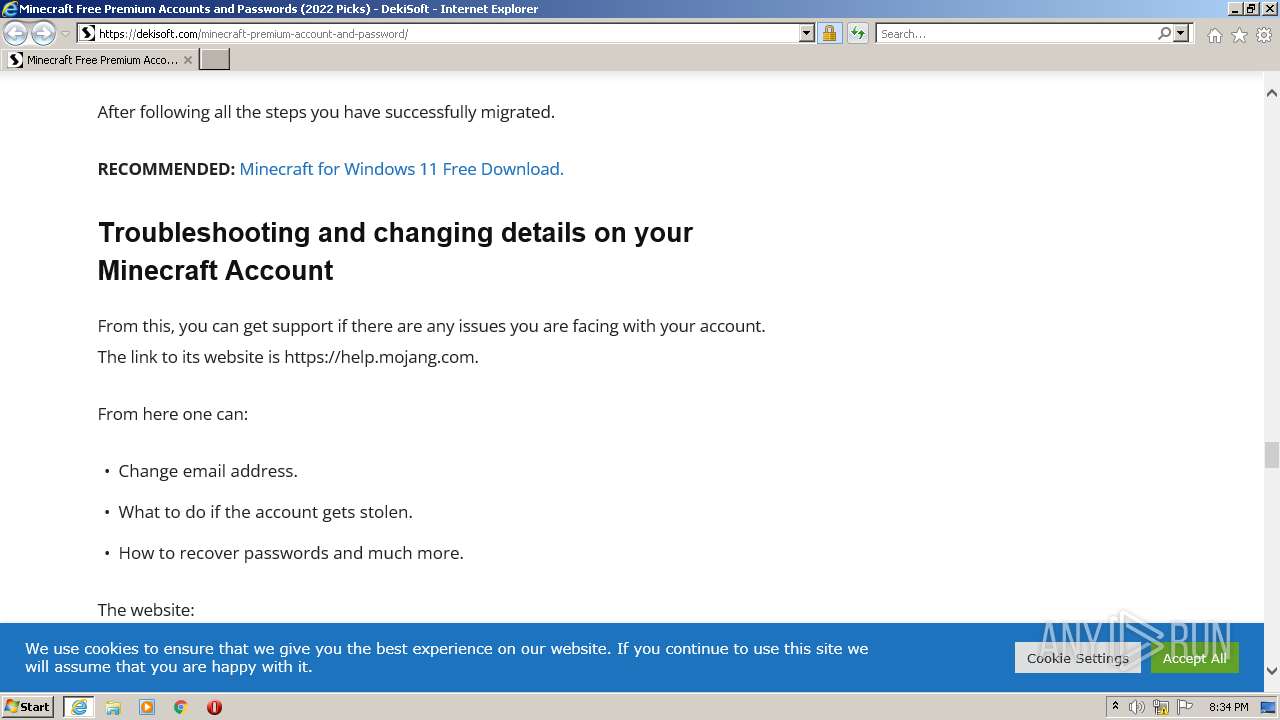Image resolution: width=1280 pixels, height=720 pixels.
Task: Open Minecraft for Windows 11 Free Download link
Action: pyautogui.click(x=401, y=169)
